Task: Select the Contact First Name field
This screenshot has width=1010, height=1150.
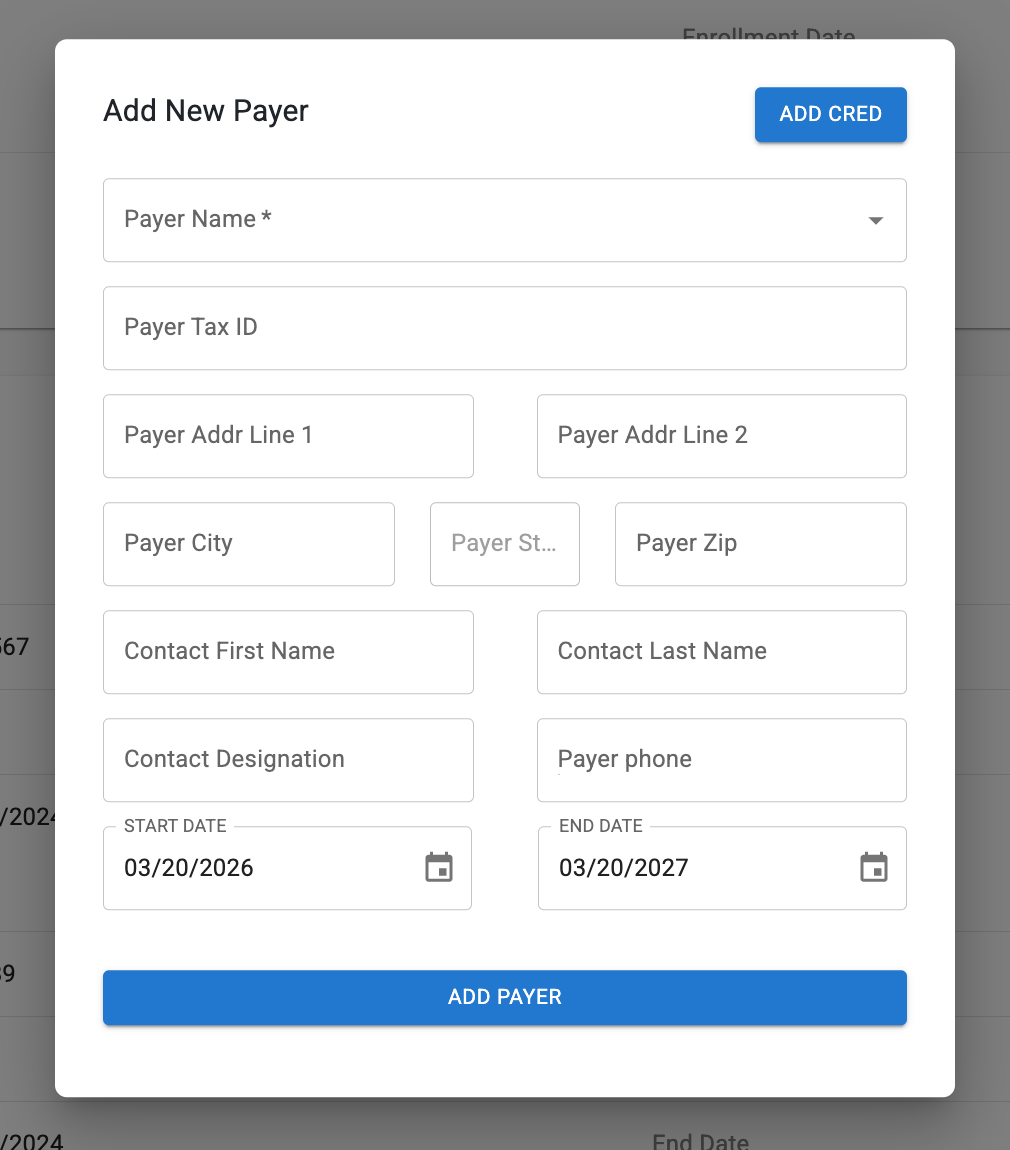Action: (288, 652)
